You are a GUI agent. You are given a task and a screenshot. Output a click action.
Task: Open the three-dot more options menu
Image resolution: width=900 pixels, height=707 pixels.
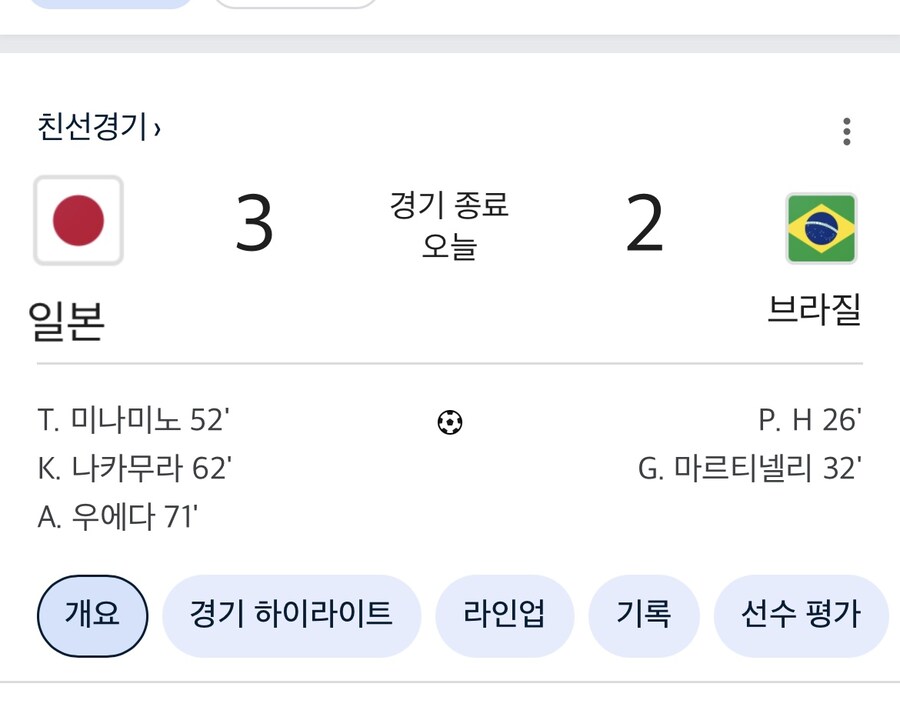[846, 131]
